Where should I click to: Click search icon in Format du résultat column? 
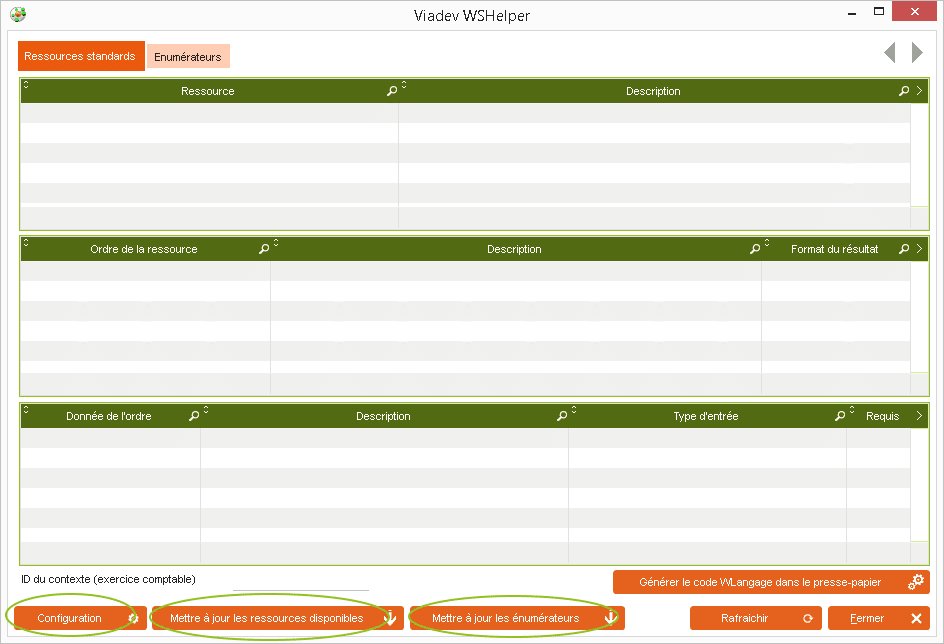(x=904, y=249)
